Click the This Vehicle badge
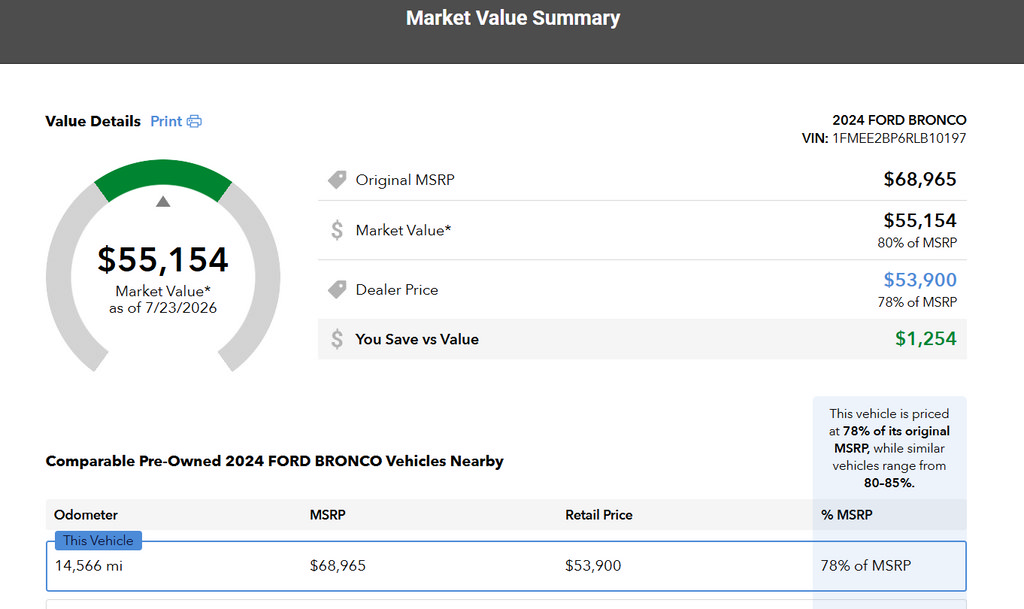Screen dimensions: 1024x609 click(98, 540)
